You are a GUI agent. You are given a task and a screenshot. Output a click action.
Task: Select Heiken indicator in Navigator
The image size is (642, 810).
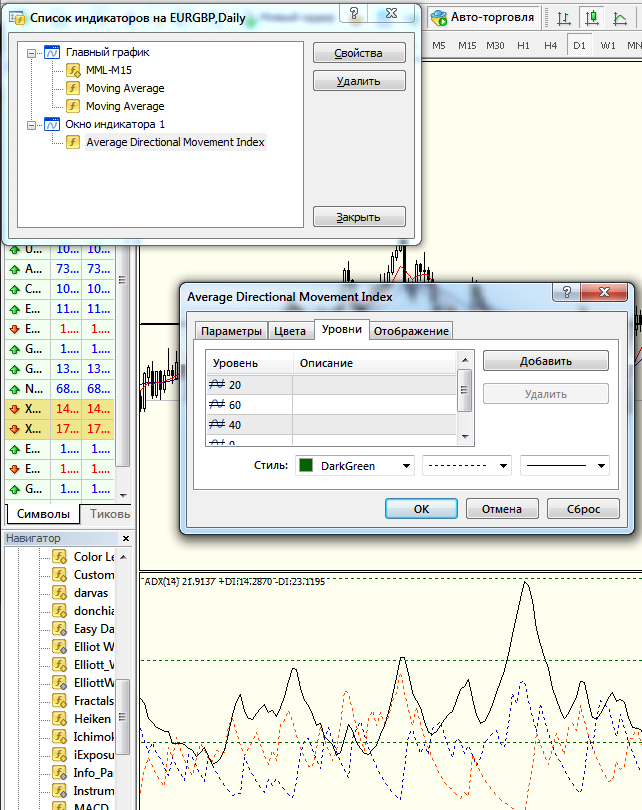tap(92, 719)
